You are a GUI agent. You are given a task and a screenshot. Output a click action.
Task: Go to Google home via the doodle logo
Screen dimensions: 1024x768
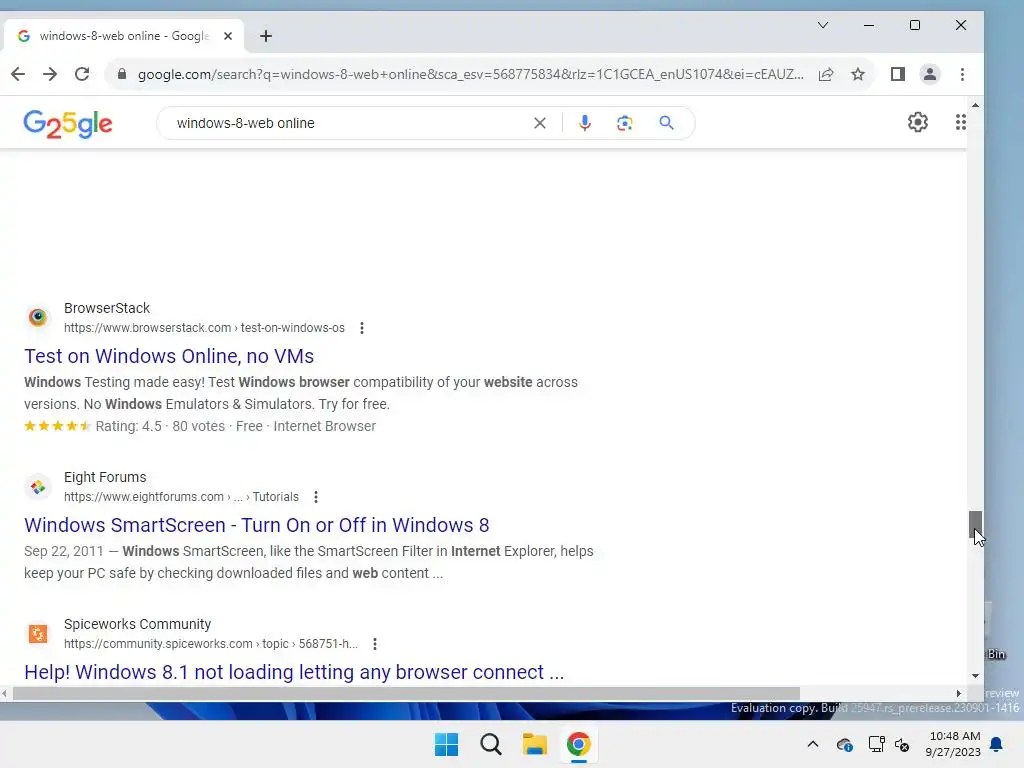[68, 123]
